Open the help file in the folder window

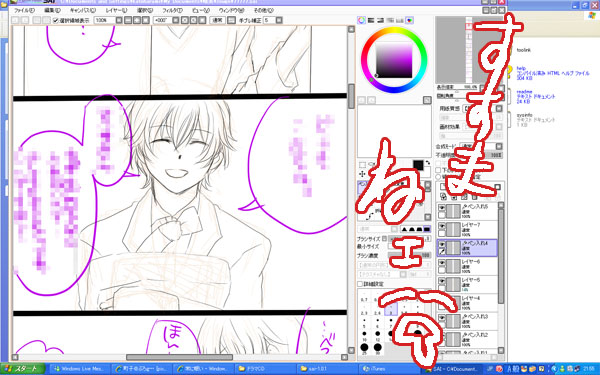point(552,73)
